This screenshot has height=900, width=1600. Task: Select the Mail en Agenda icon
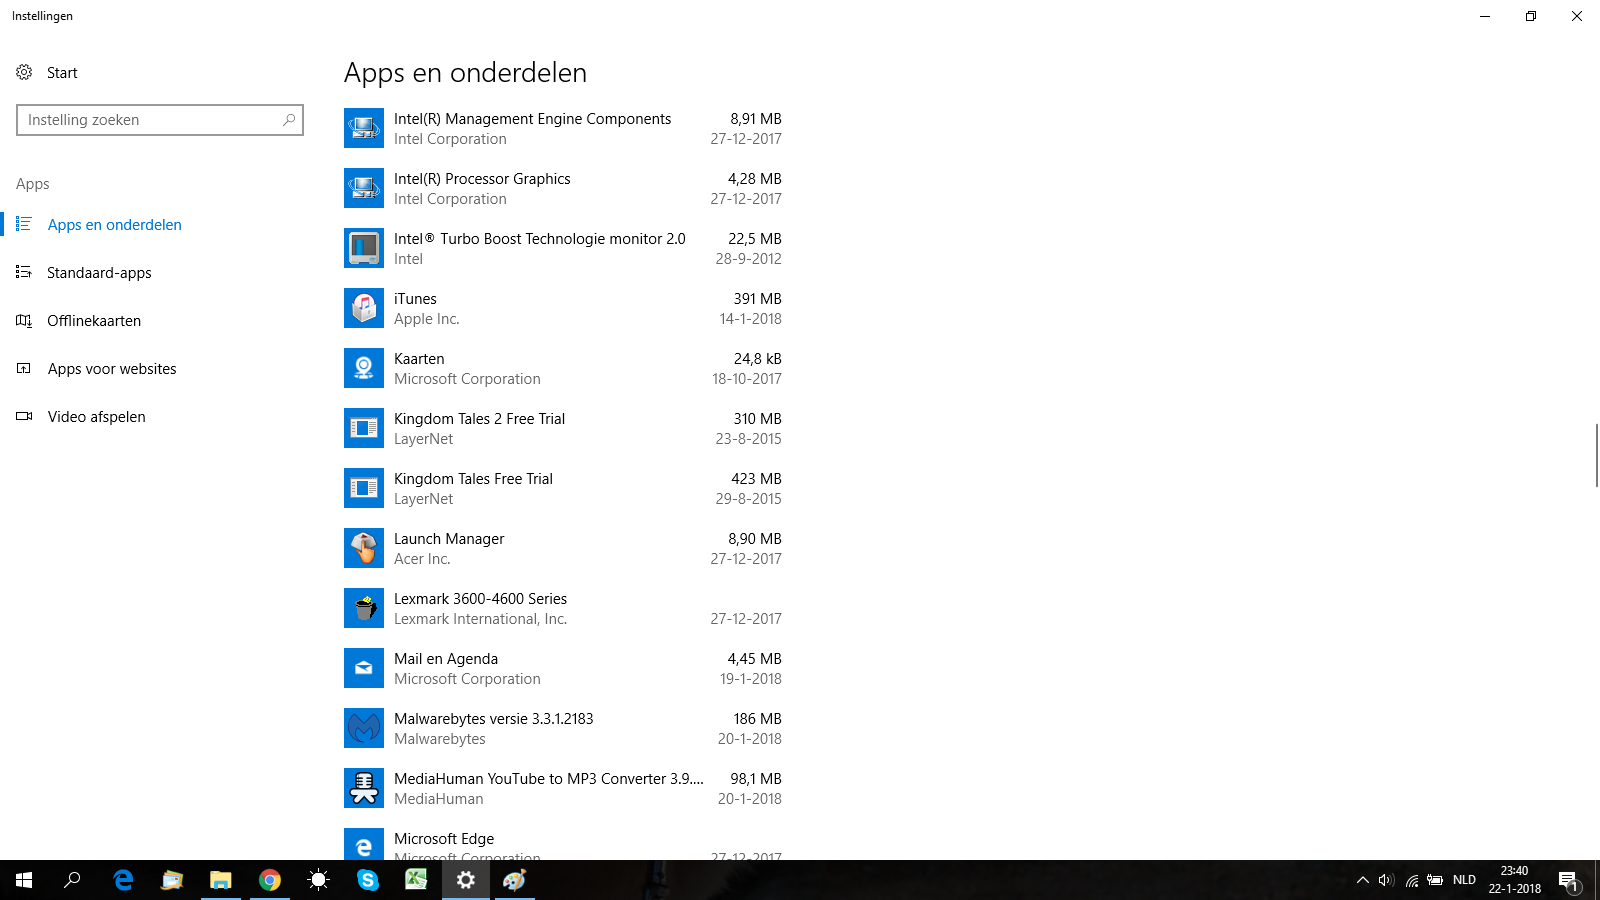tap(364, 668)
